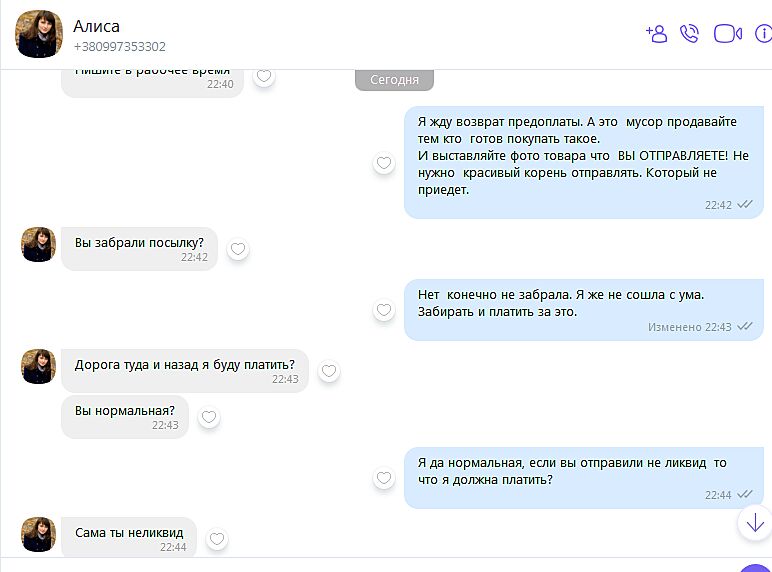The height and width of the screenshot is (572, 772).
Task: Heart the reply "Нет конечно не забрала"
Action: [384, 310]
